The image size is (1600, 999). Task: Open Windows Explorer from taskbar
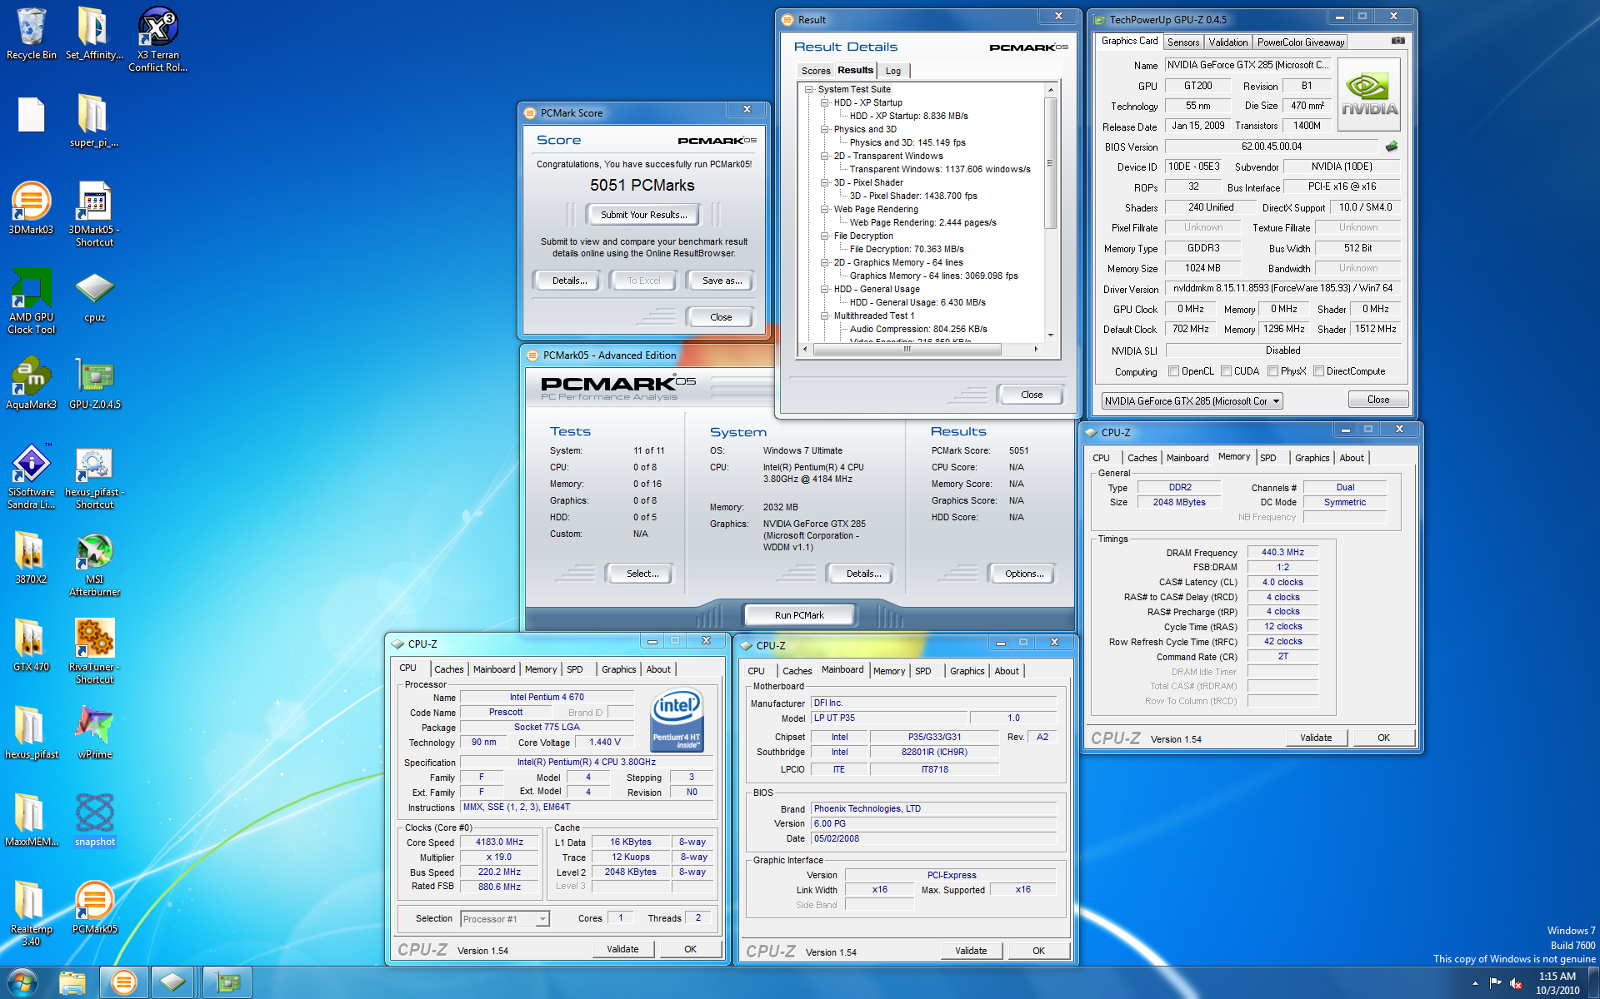tap(72, 983)
